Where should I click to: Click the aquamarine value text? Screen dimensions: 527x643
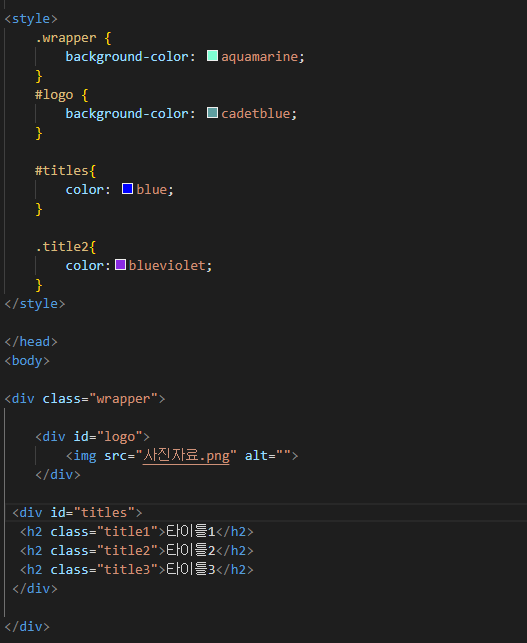pos(260,57)
